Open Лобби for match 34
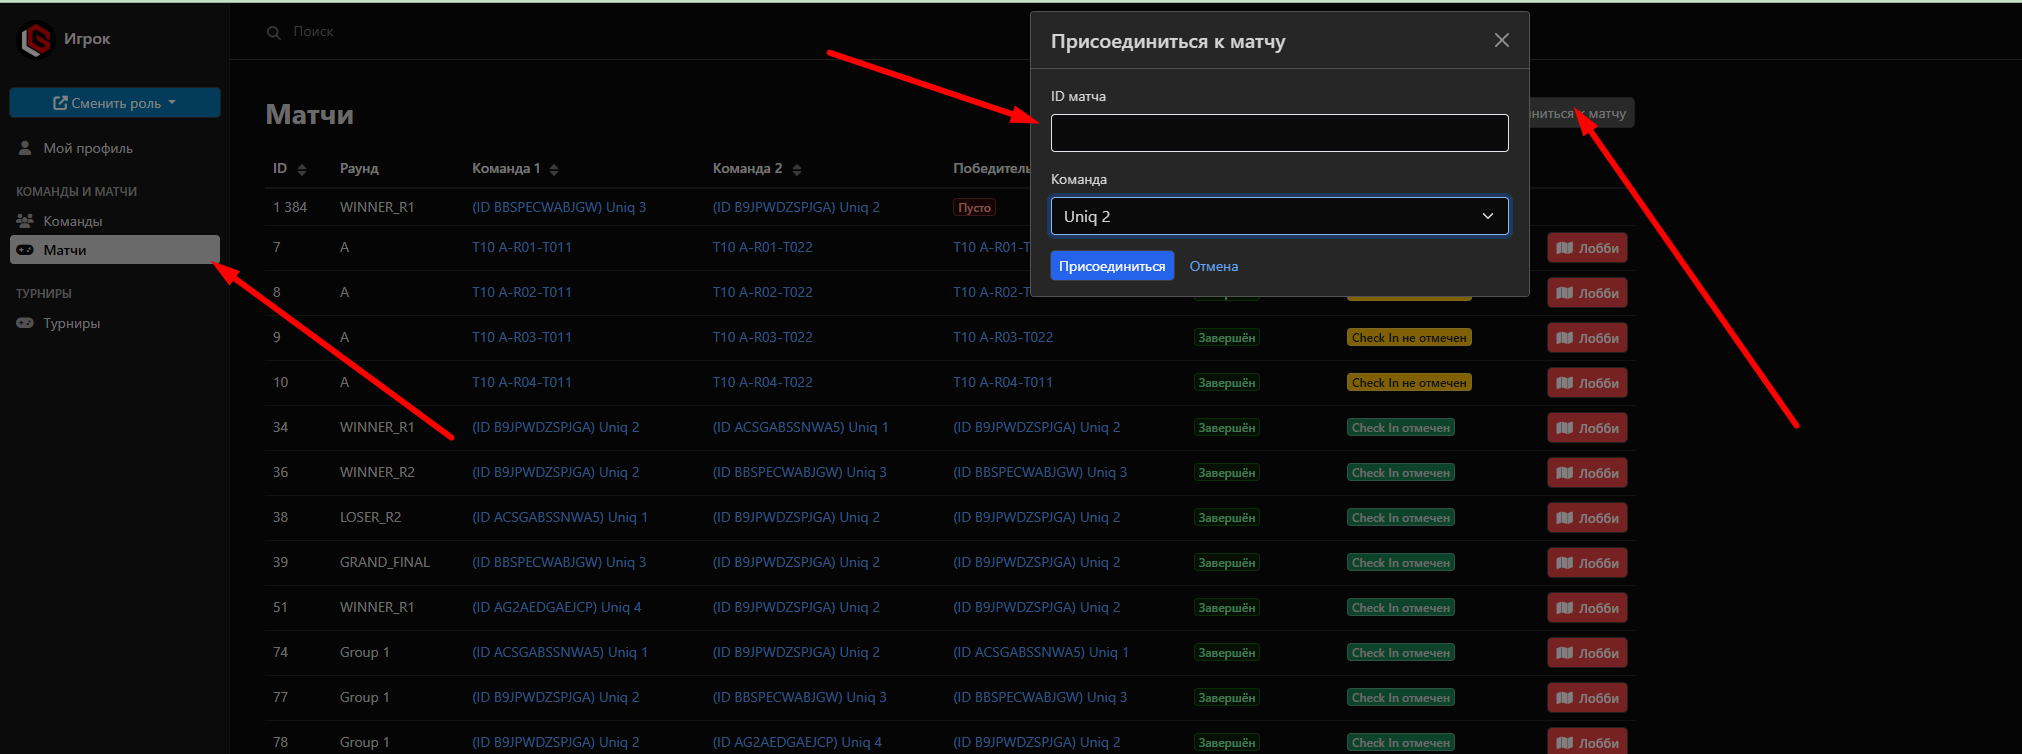The image size is (2022, 754). (1587, 428)
